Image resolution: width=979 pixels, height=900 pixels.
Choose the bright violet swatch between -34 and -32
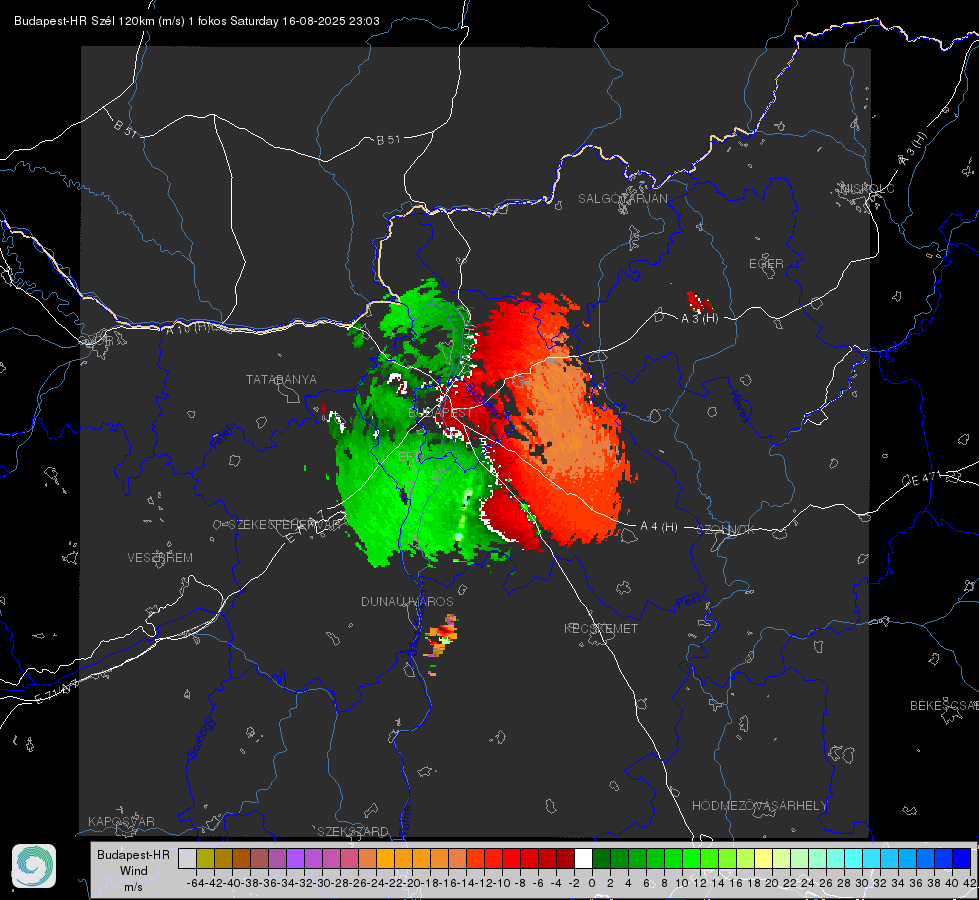295,858
